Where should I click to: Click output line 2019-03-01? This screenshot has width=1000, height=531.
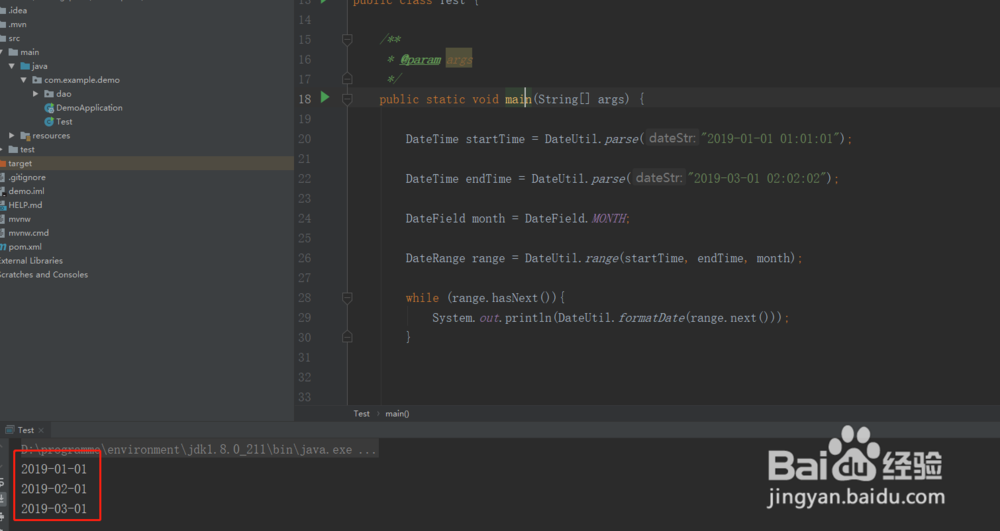(54, 509)
